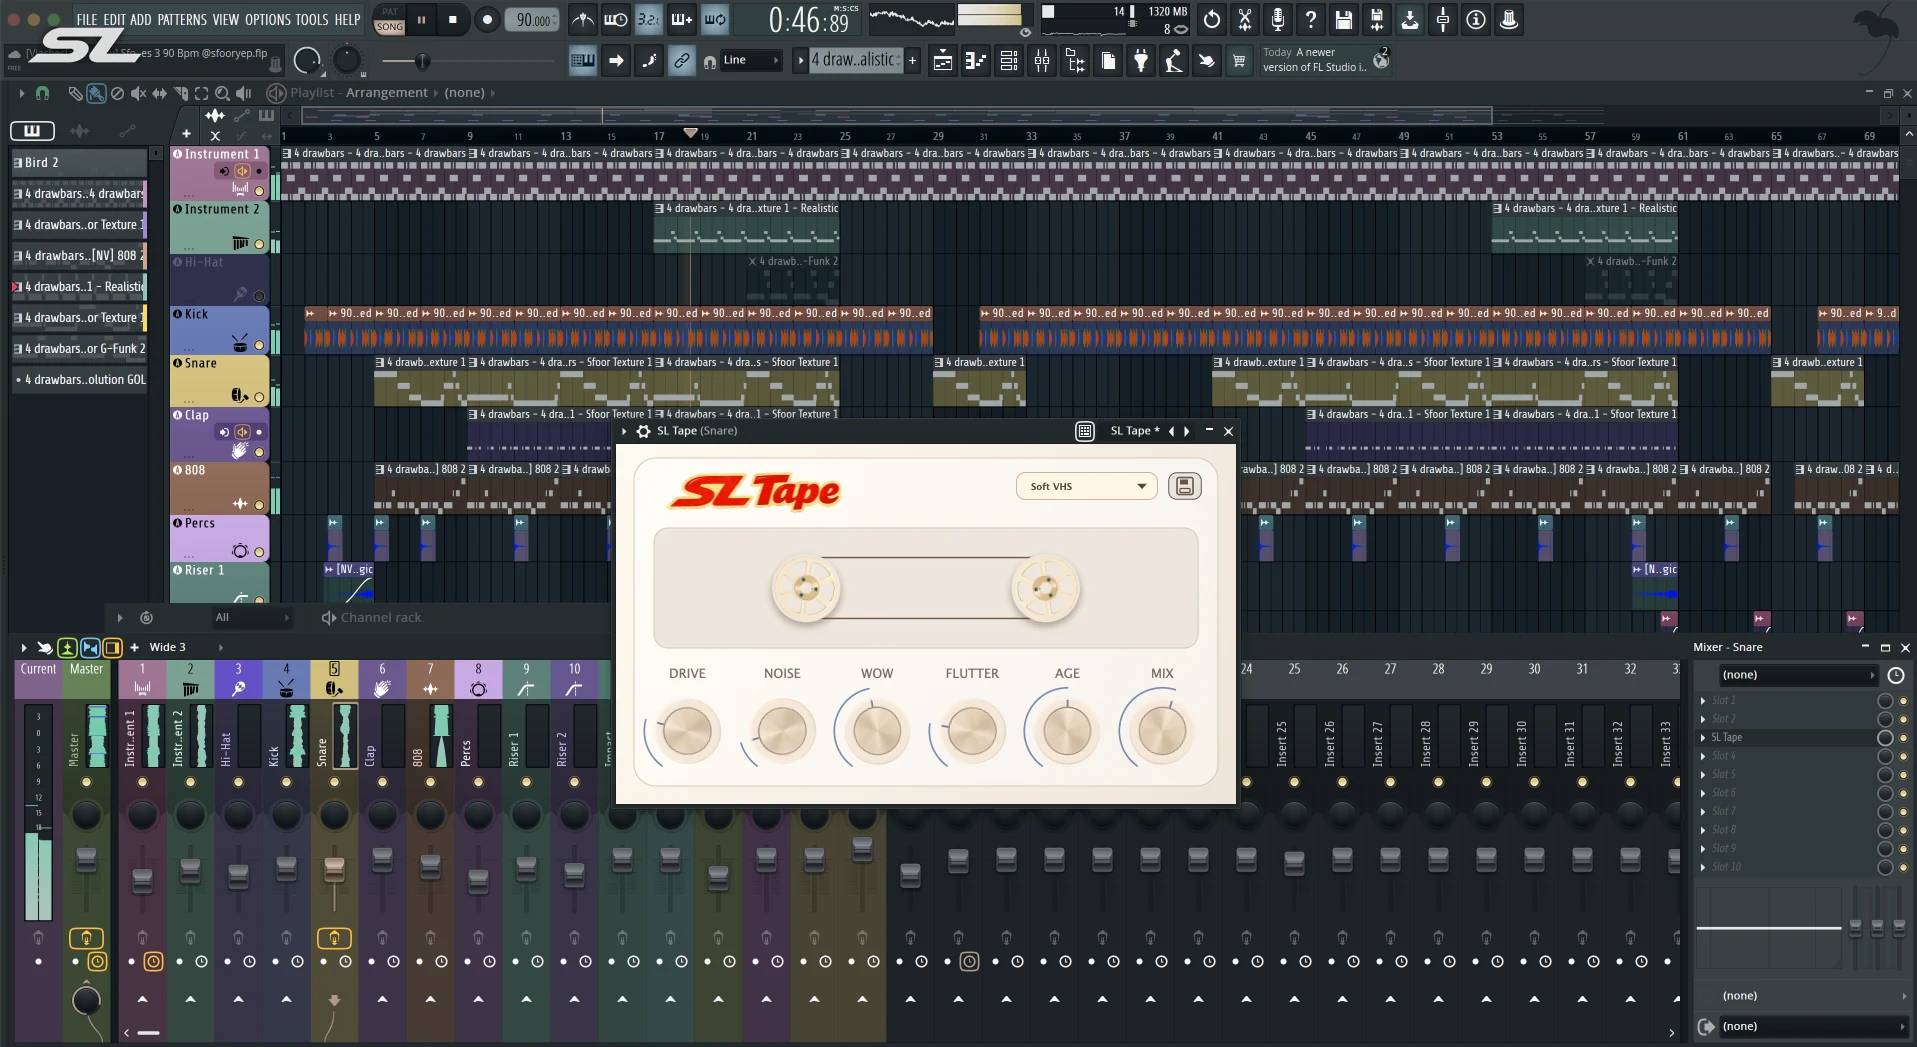The width and height of the screenshot is (1917, 1047).
Task: Open channel rack All filter dropdown
Action: tap(251, 617)
